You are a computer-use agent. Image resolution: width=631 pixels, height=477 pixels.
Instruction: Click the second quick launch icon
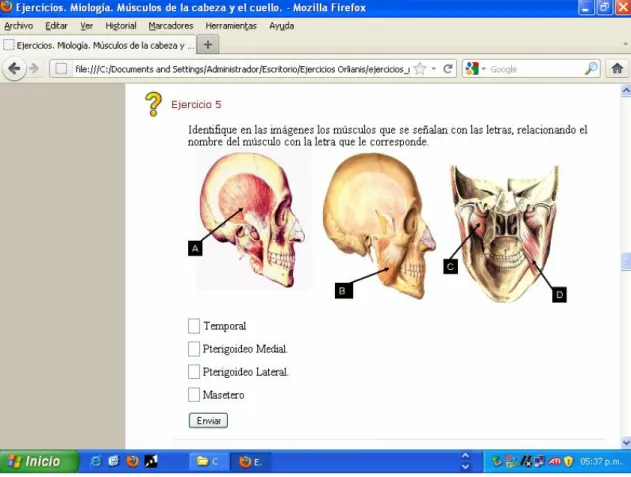(114, 461)
